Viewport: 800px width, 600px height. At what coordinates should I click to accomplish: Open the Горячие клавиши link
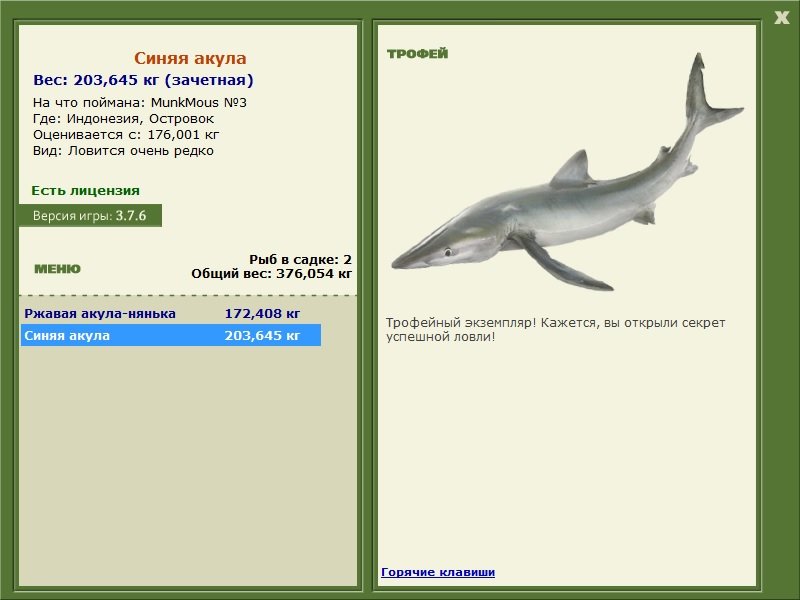pyautogui.click(x=438, y=572)
